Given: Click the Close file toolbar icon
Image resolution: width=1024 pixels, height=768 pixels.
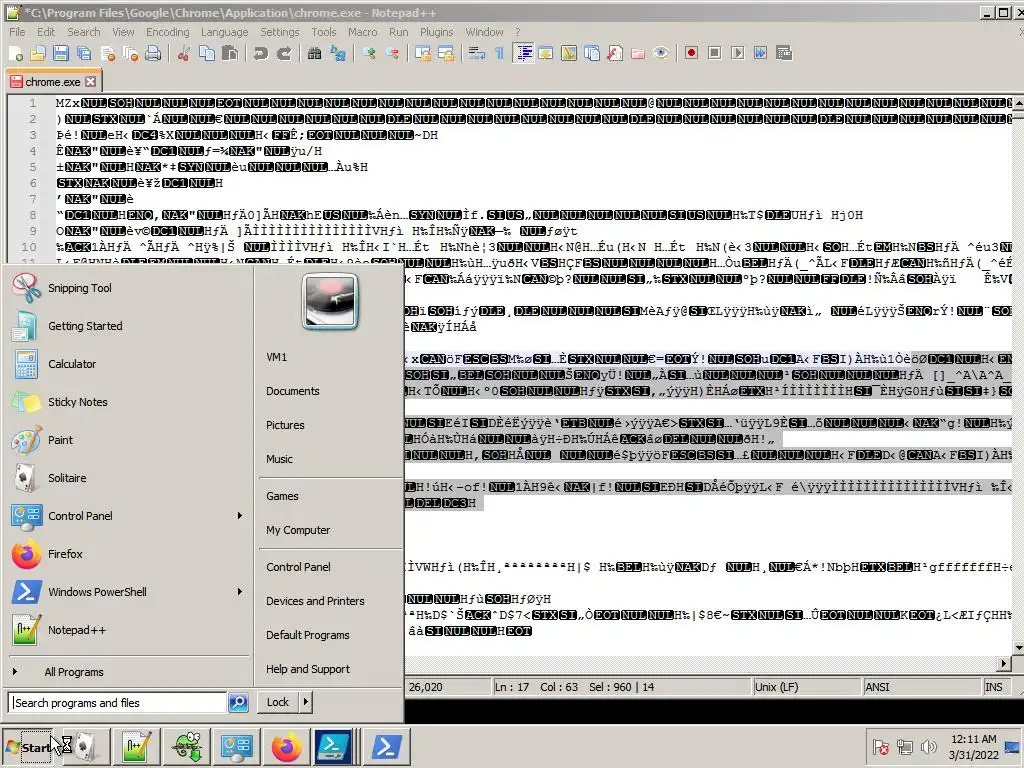Looking at the screenshot, I should click(107, 53).
